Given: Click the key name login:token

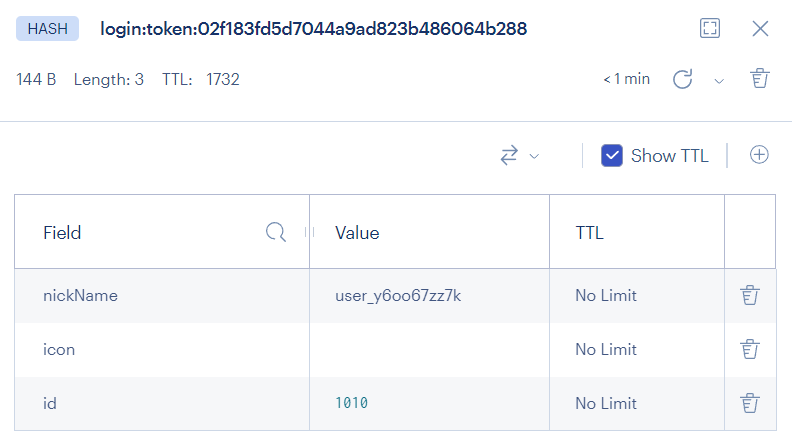Looking at the screenshot, I should point(313,29).
